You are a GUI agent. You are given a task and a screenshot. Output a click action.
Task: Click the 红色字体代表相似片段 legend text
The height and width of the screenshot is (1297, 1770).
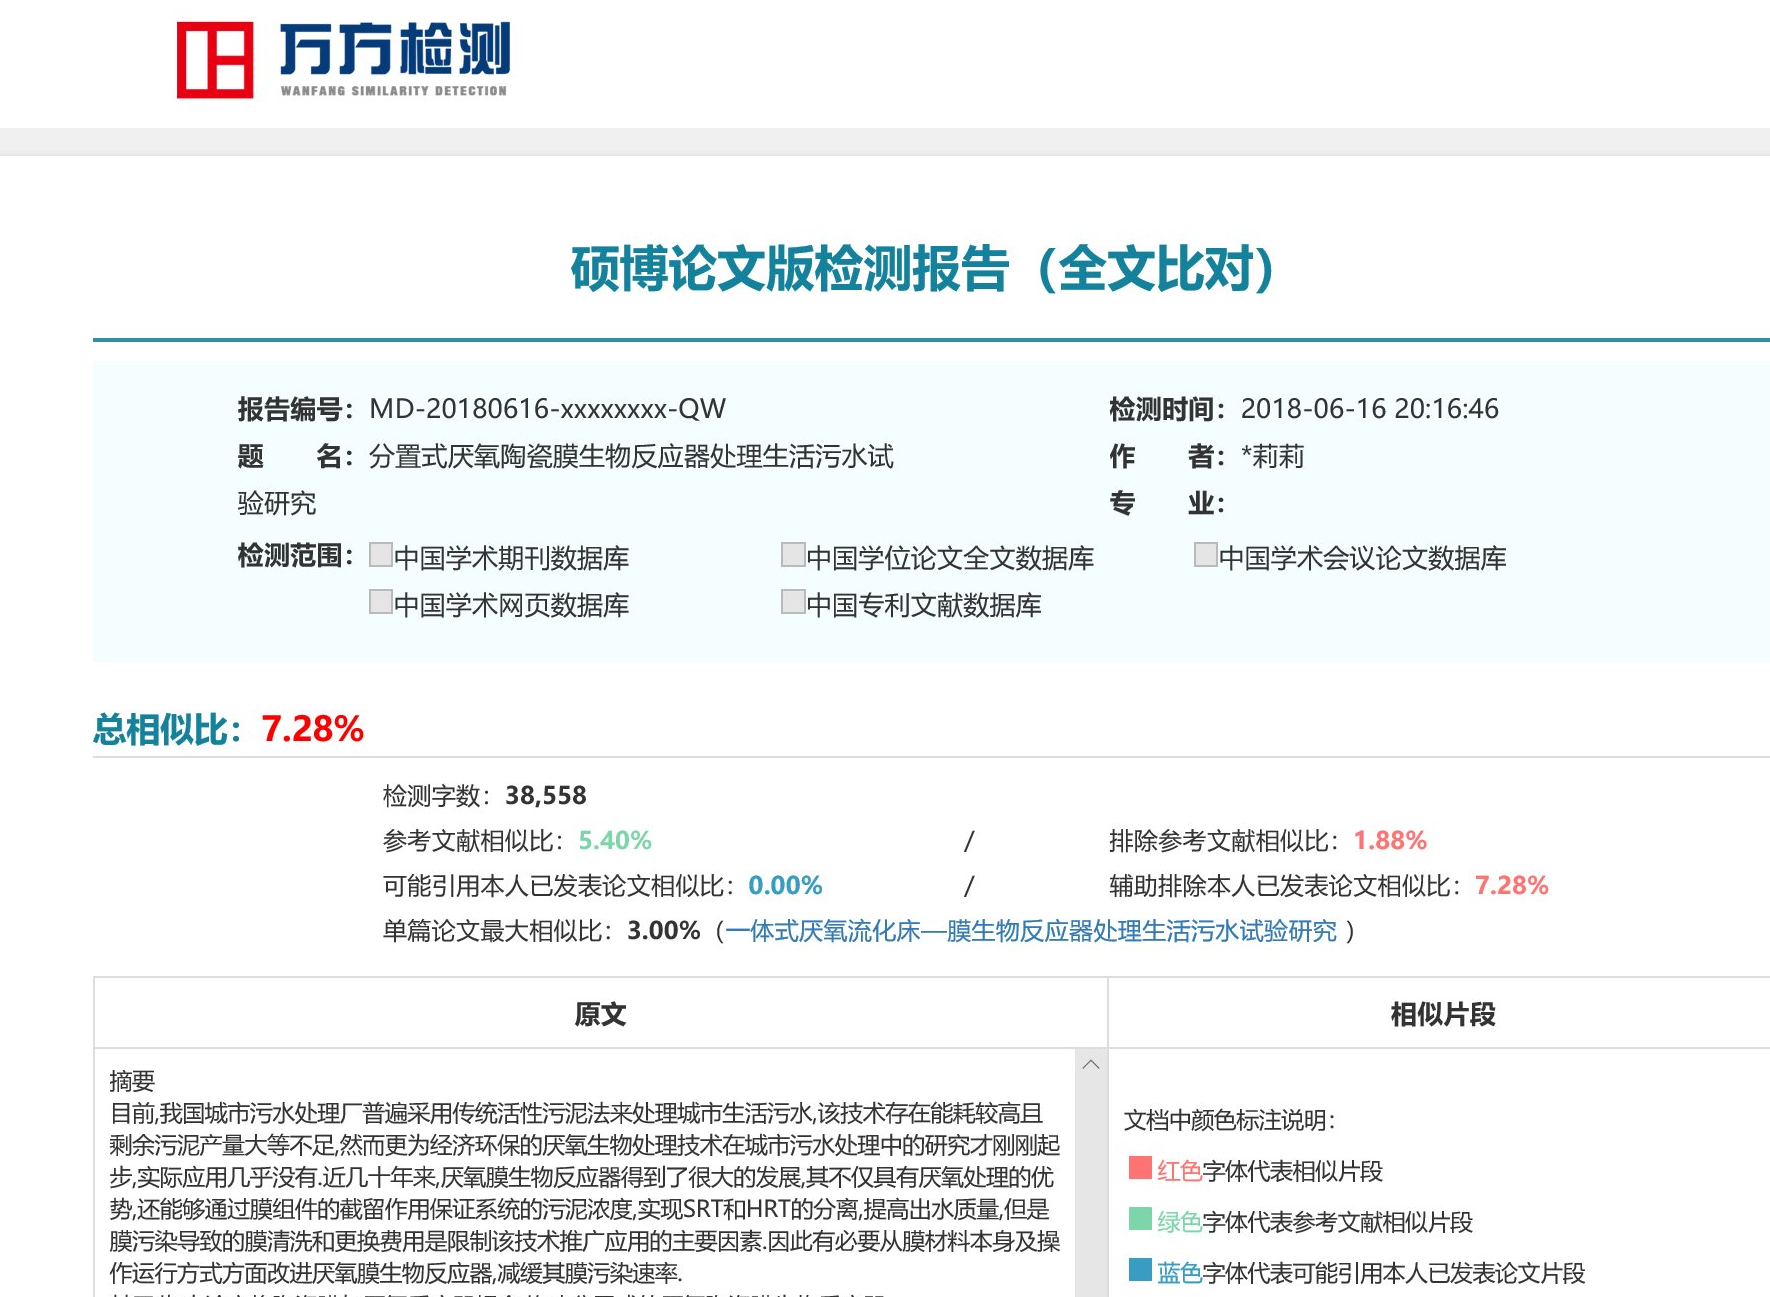coord(1270,1171)
